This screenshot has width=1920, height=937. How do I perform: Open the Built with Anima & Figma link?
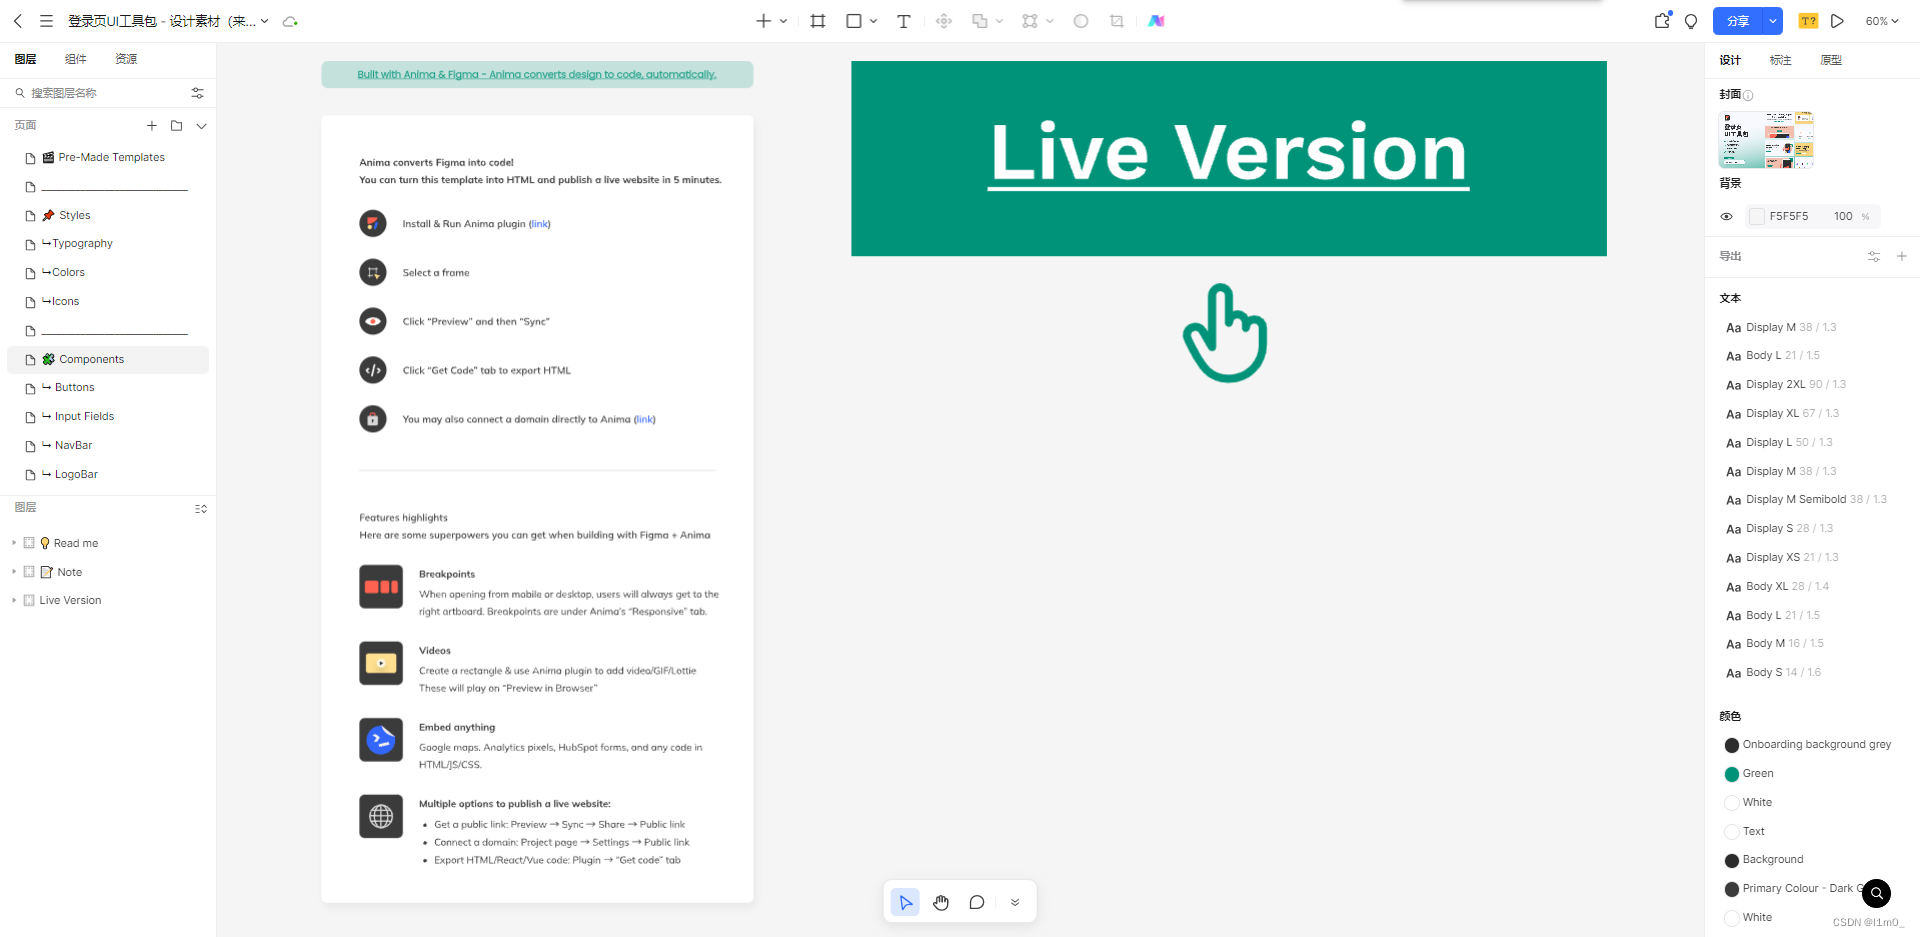pos(537,75)
